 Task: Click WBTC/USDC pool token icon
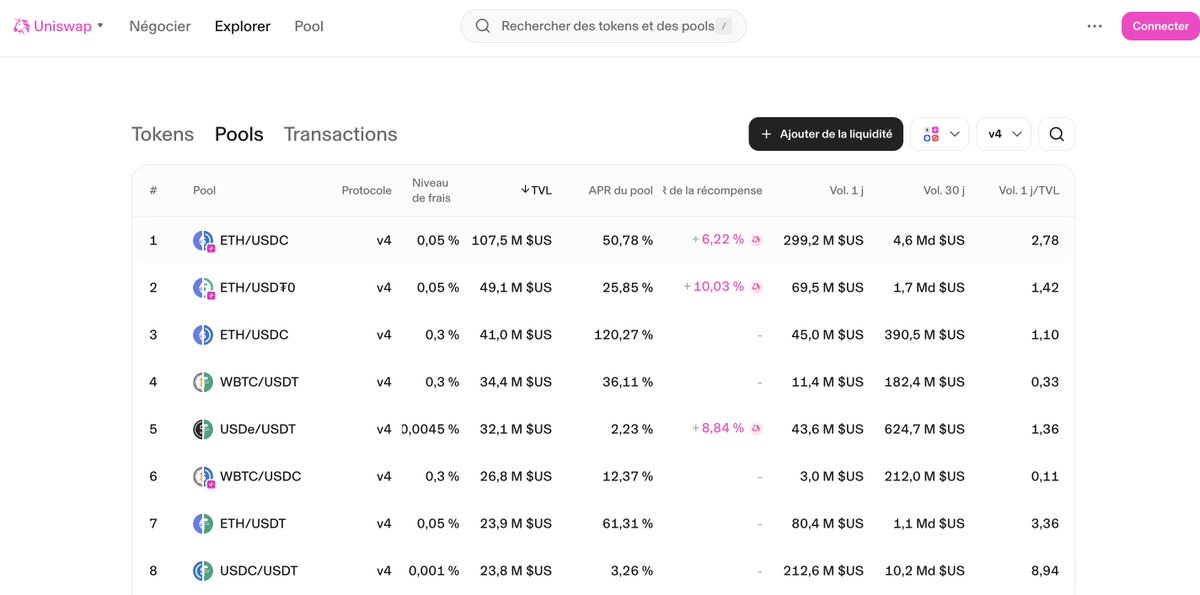point(203,477)
